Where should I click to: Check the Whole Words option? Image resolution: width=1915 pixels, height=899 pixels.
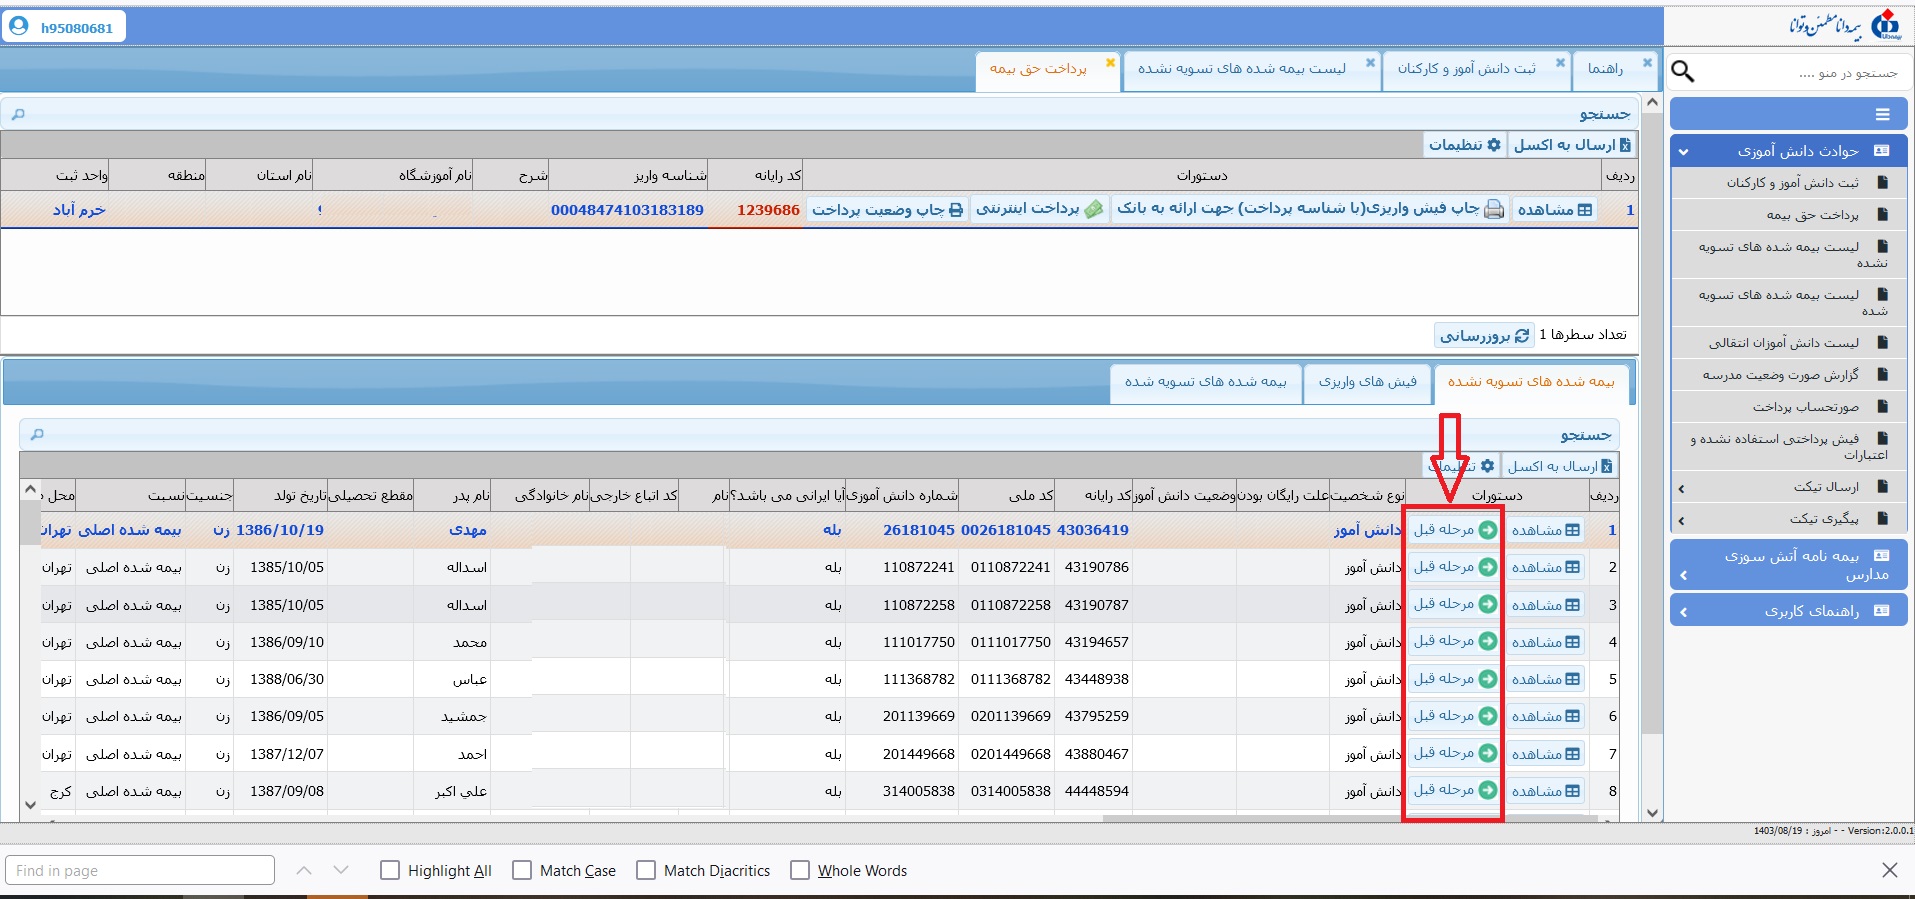click(800, 870)
